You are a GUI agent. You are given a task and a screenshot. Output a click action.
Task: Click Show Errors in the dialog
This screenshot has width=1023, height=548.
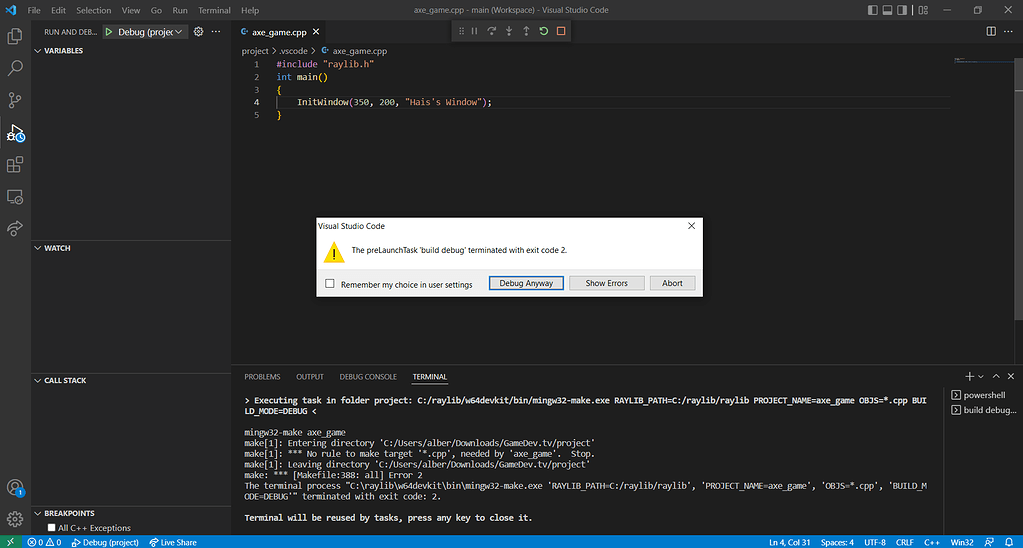(607, 283)
